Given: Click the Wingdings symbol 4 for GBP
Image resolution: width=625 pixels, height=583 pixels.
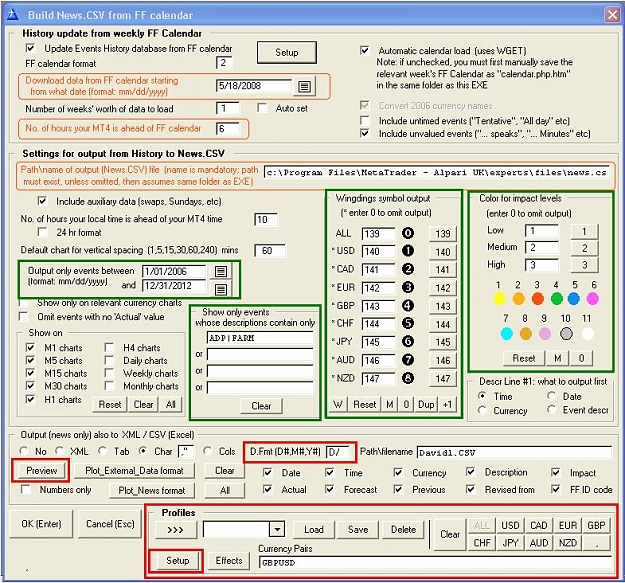Looking at the screenshot, I should point(407,306).
